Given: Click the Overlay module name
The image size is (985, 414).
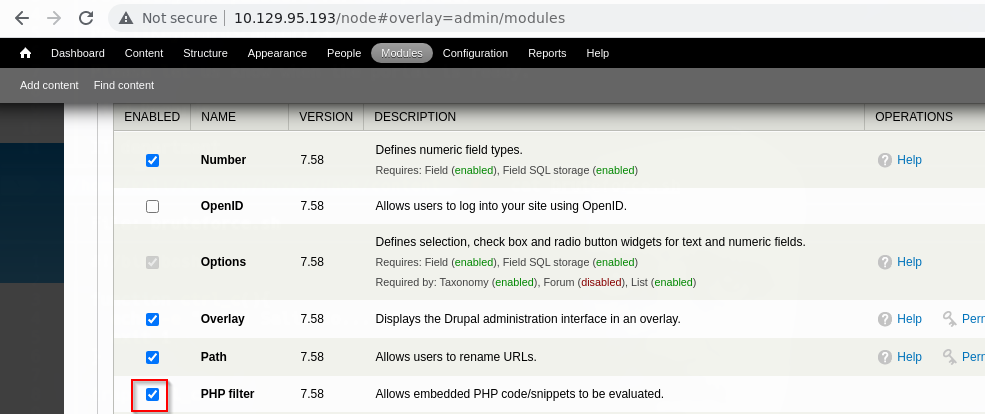Looking at the screenshot, I should [222, 319].
